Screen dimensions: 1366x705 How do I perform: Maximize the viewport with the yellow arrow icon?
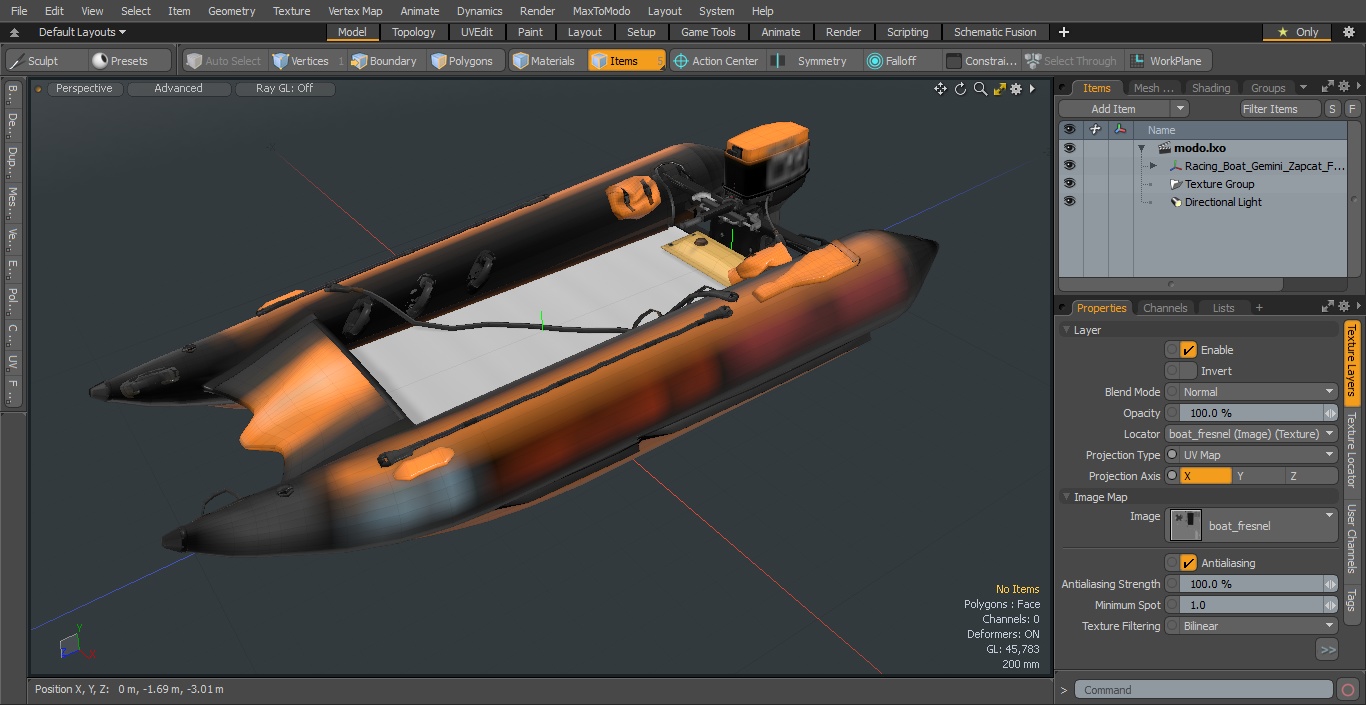[998, 89]
